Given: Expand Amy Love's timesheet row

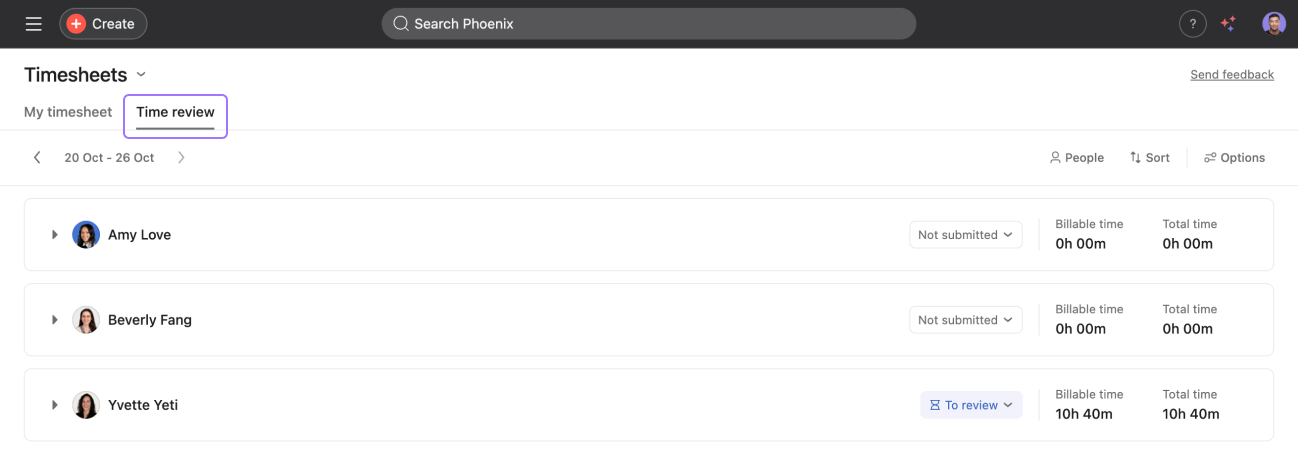Looking at the screenshot, I should point(55,235).
